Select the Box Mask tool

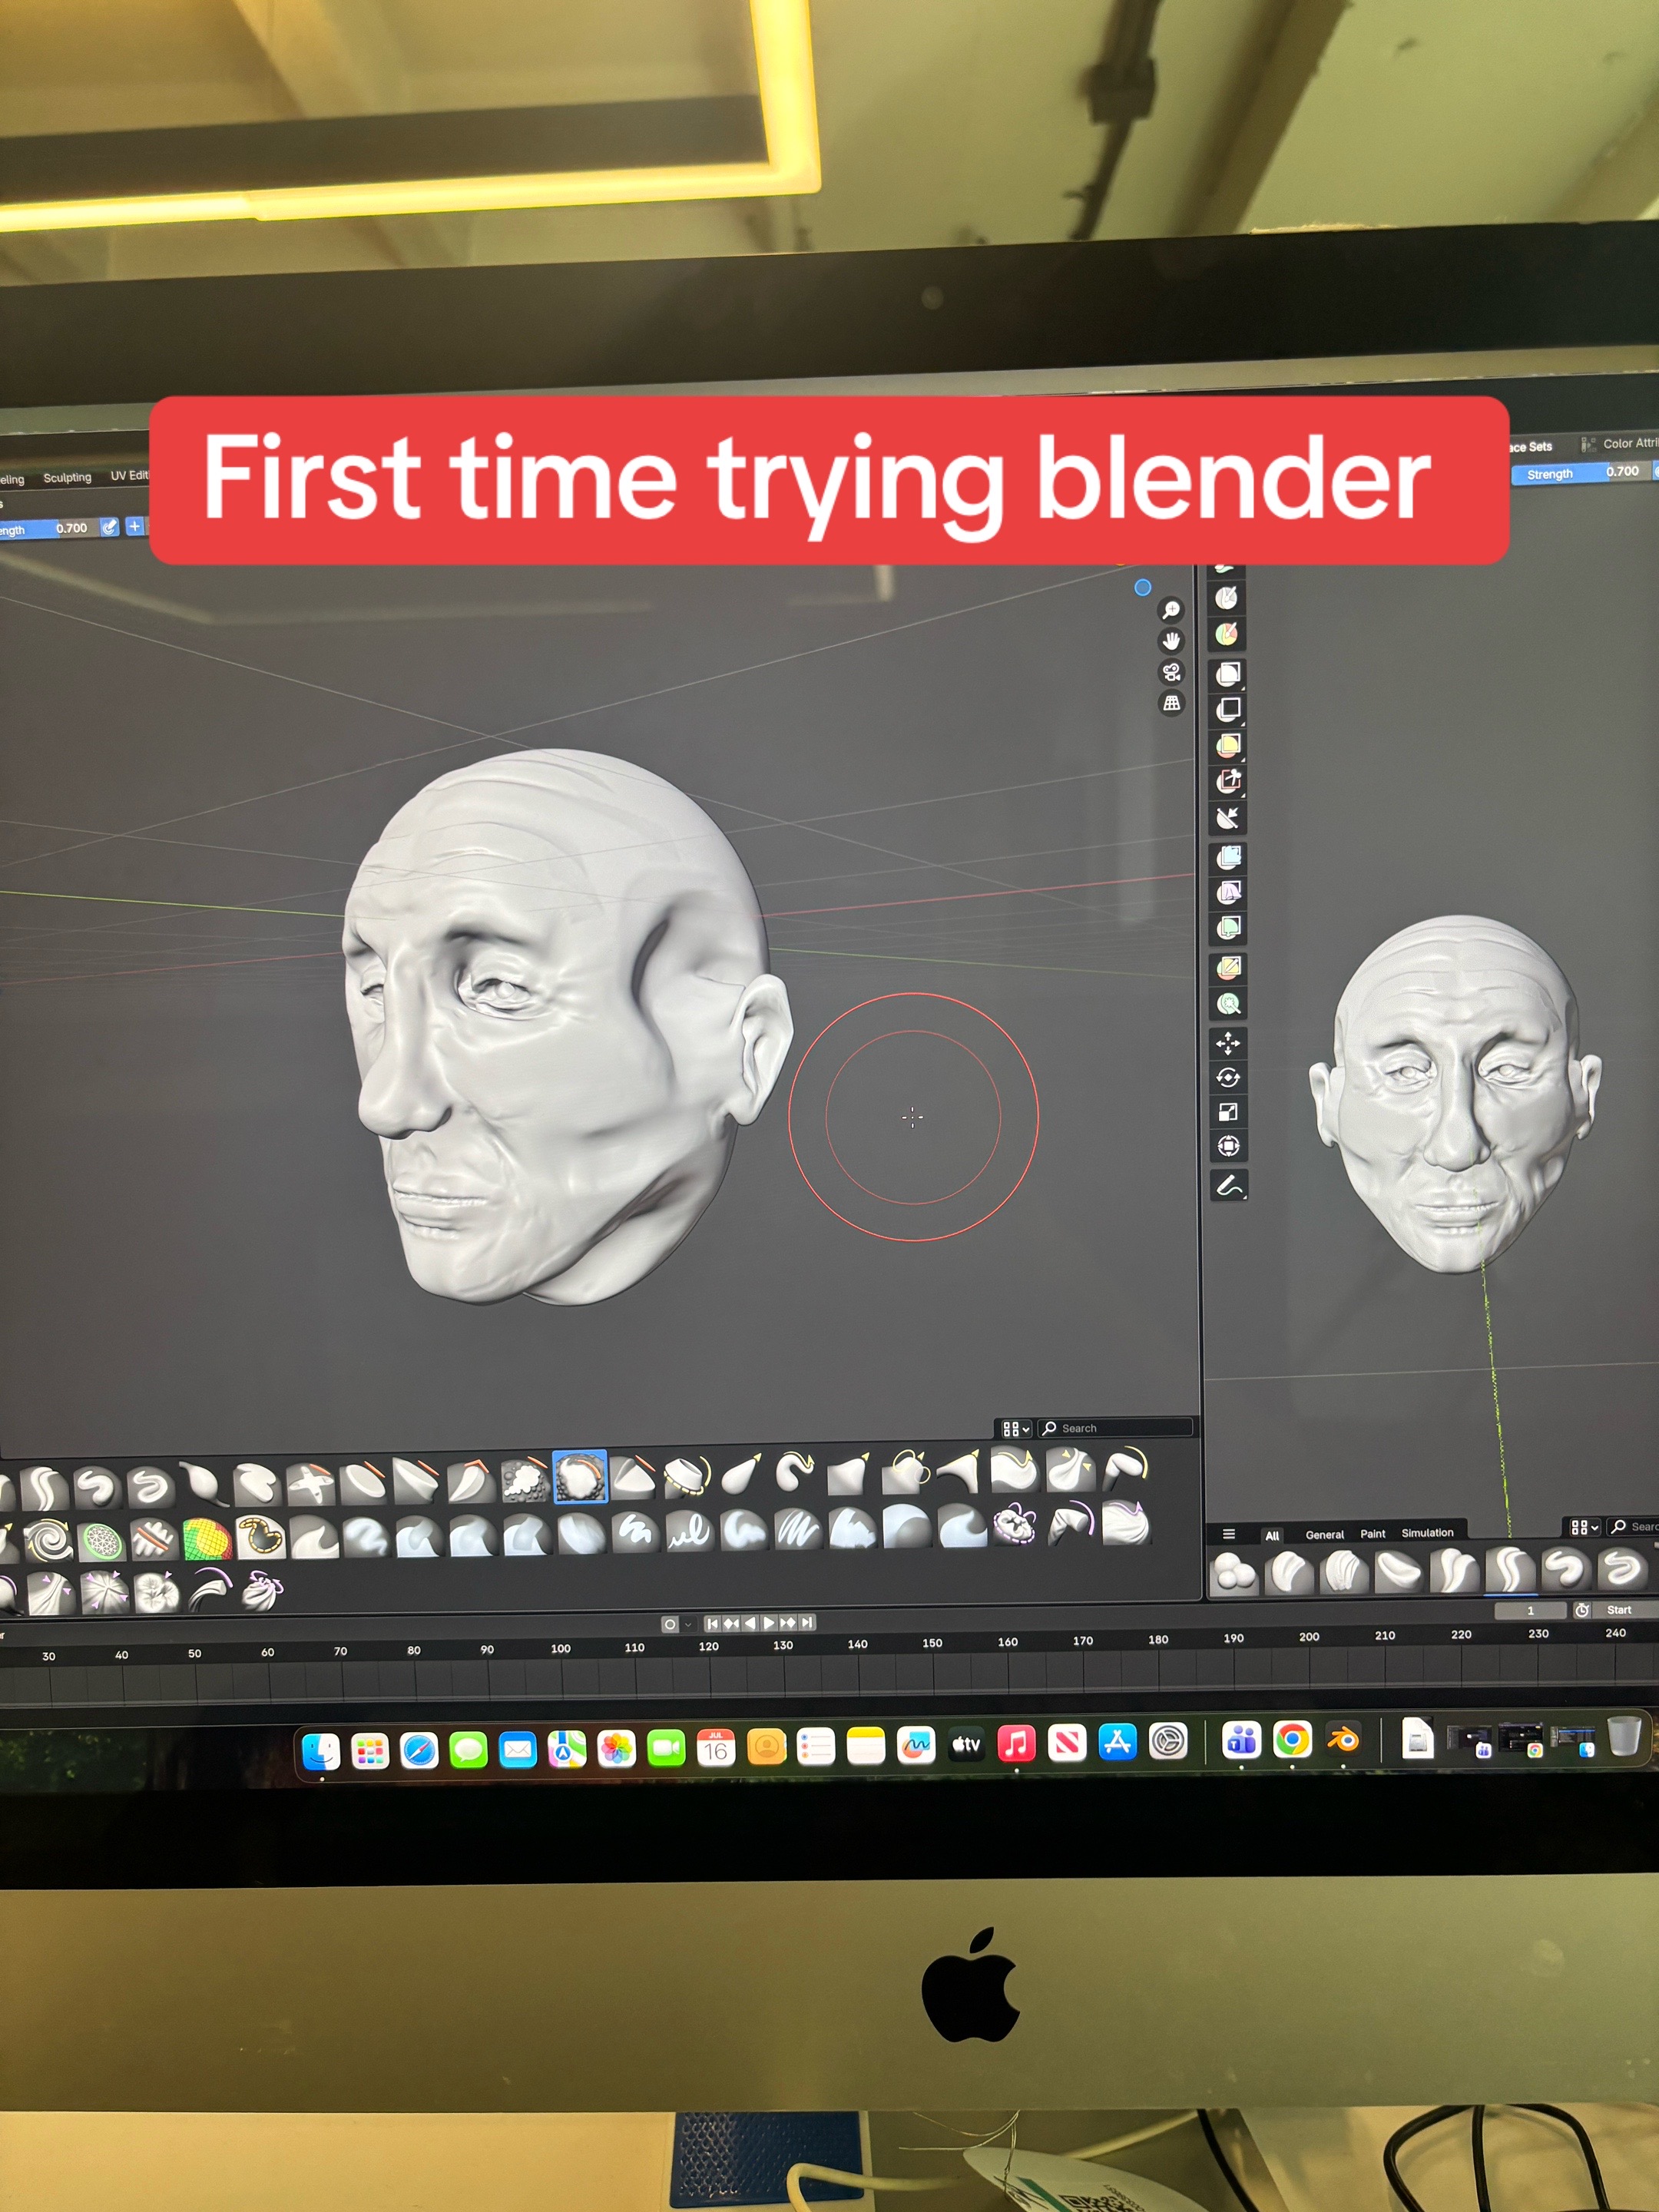click(1229, 673)
